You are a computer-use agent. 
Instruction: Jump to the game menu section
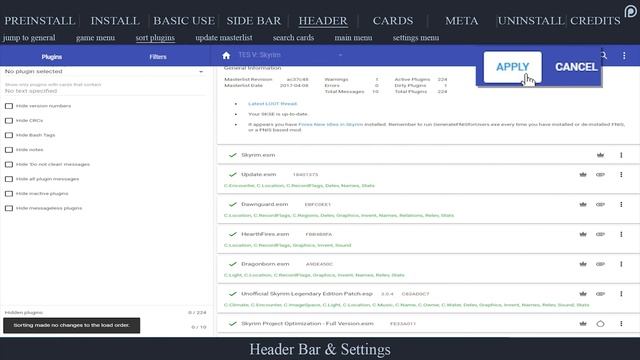pyautogui.click(x=95, y=38)
